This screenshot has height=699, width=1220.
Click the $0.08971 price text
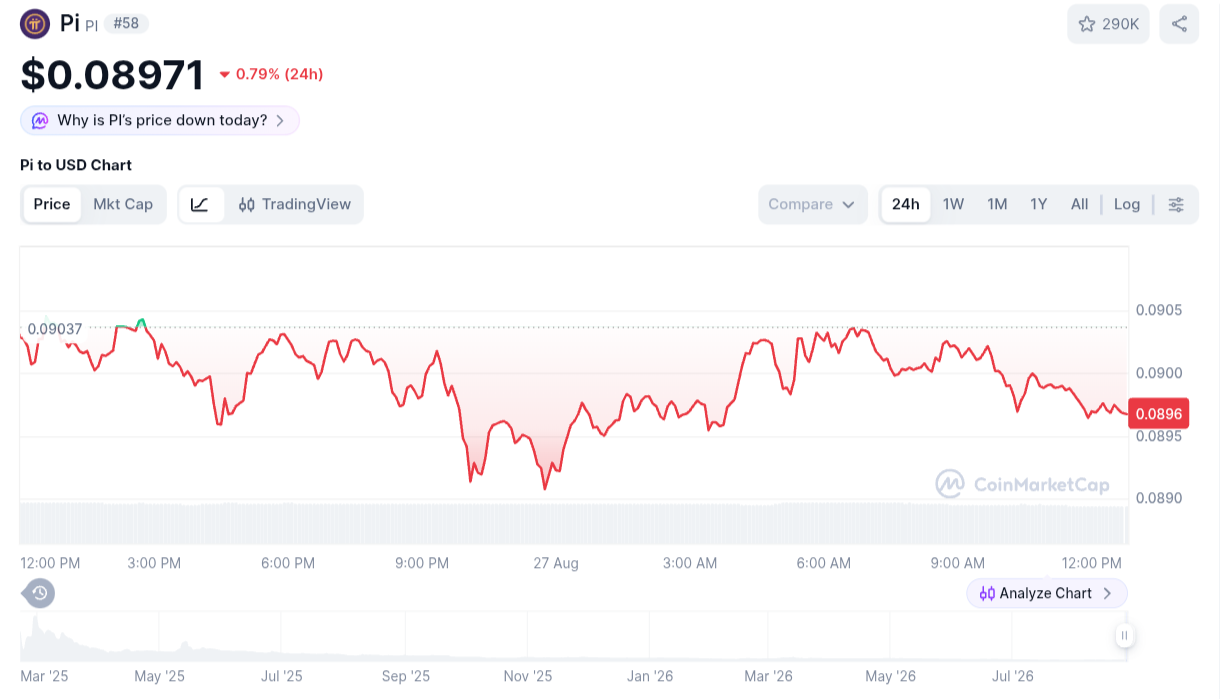(x=112, y=75)
